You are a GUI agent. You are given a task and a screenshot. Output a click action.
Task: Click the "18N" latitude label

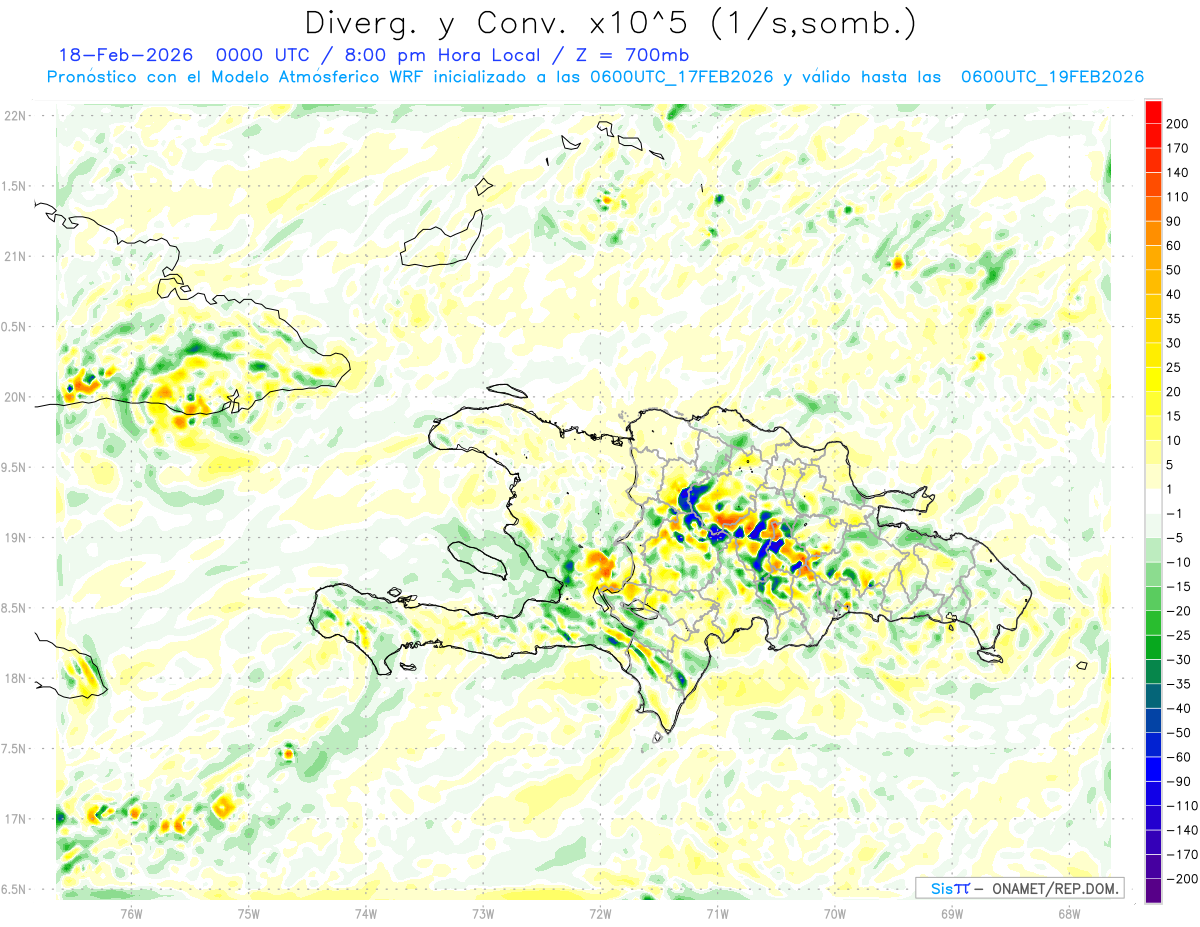(x=15, y=678)
